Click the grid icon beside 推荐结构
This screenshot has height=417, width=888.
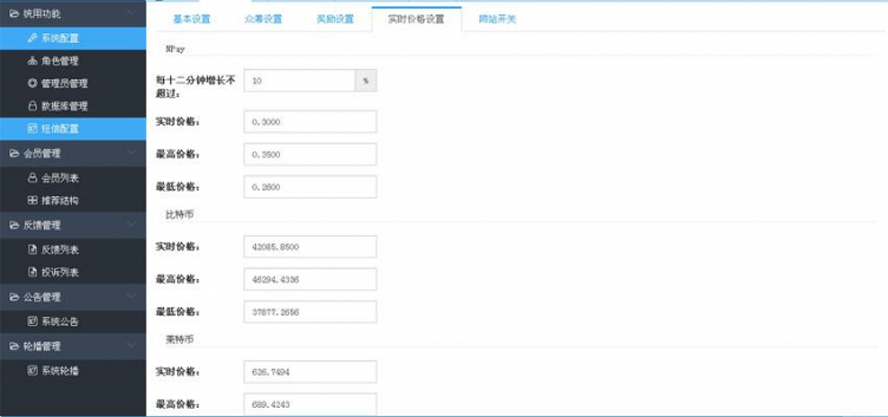coord(32,201)
